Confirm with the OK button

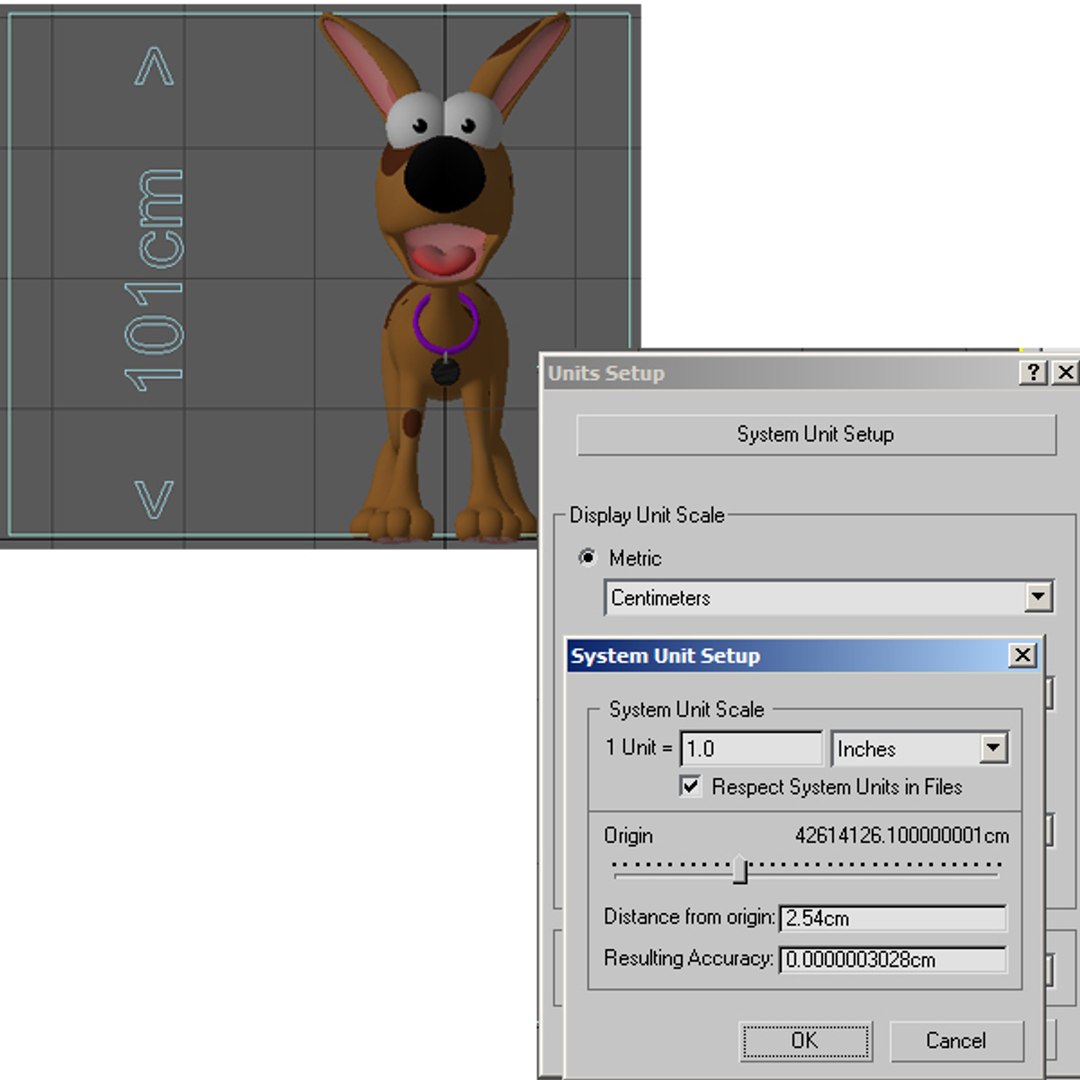pos(805,1041)
